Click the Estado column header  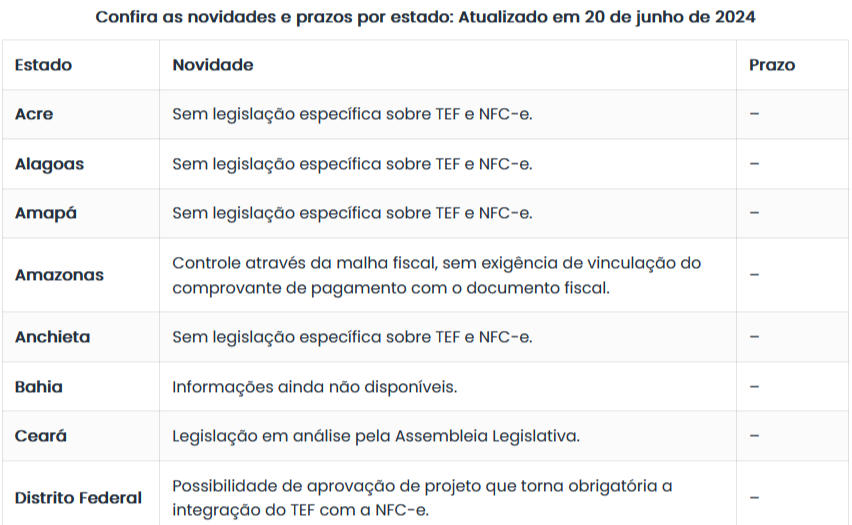tap(43, 65)
